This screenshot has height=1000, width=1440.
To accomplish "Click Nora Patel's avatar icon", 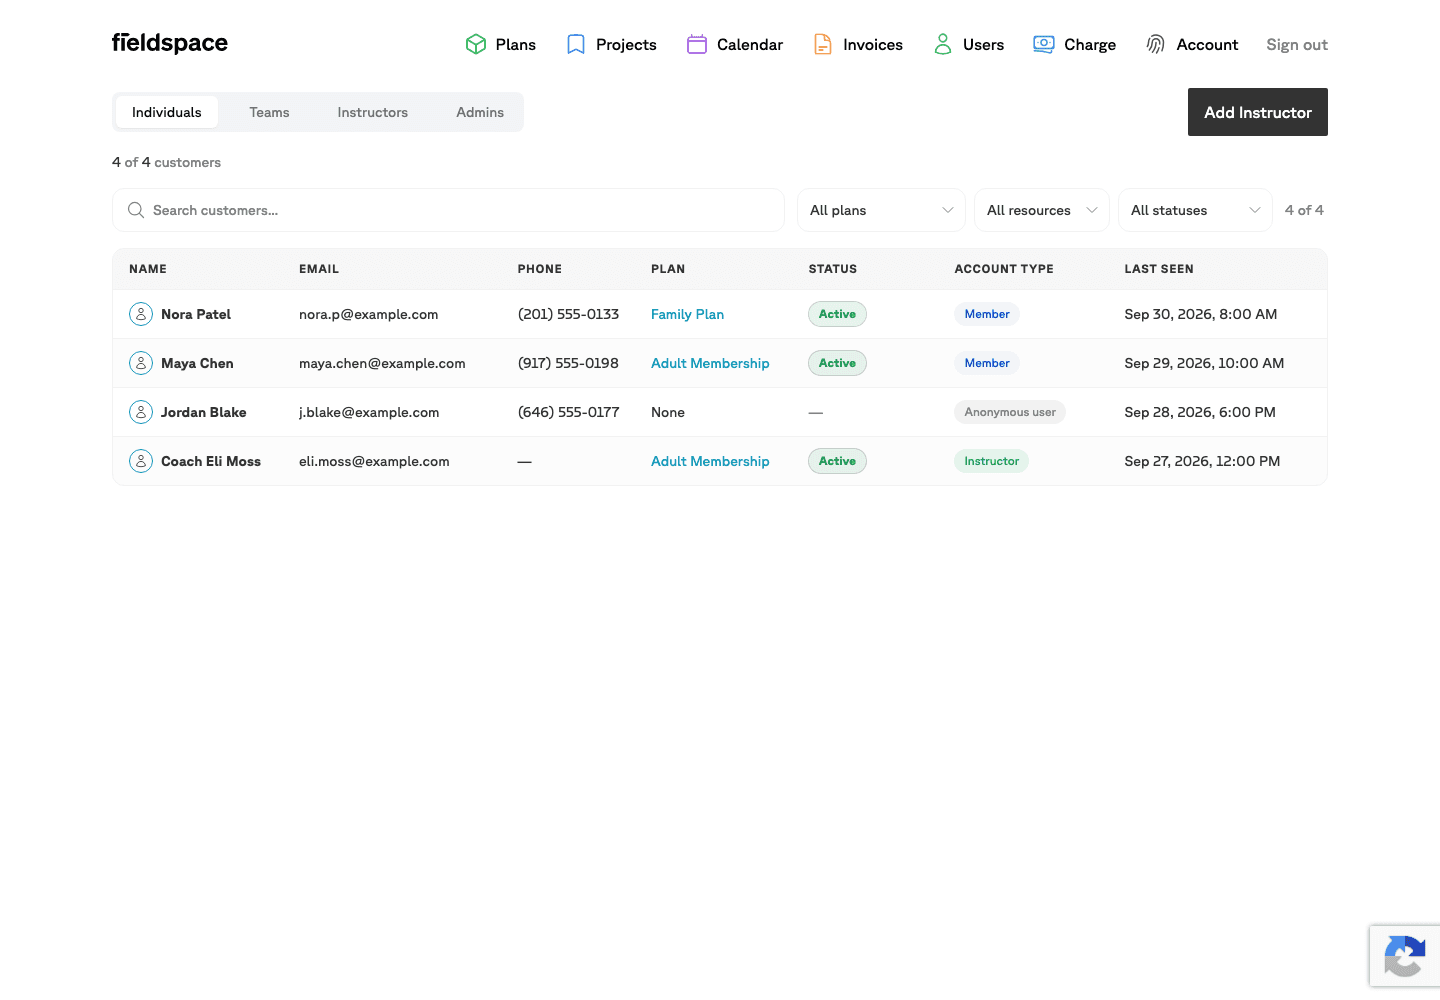I will (141, 314).
